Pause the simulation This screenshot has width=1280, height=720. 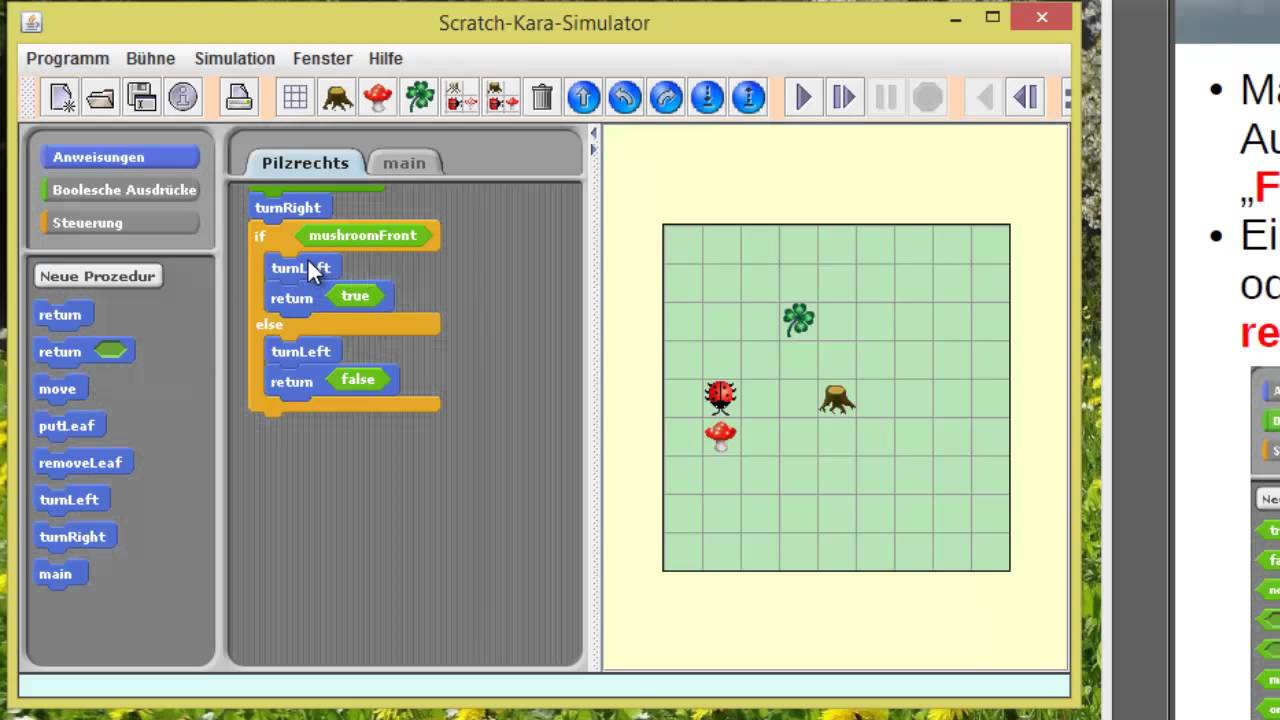(x=886, y=97)
